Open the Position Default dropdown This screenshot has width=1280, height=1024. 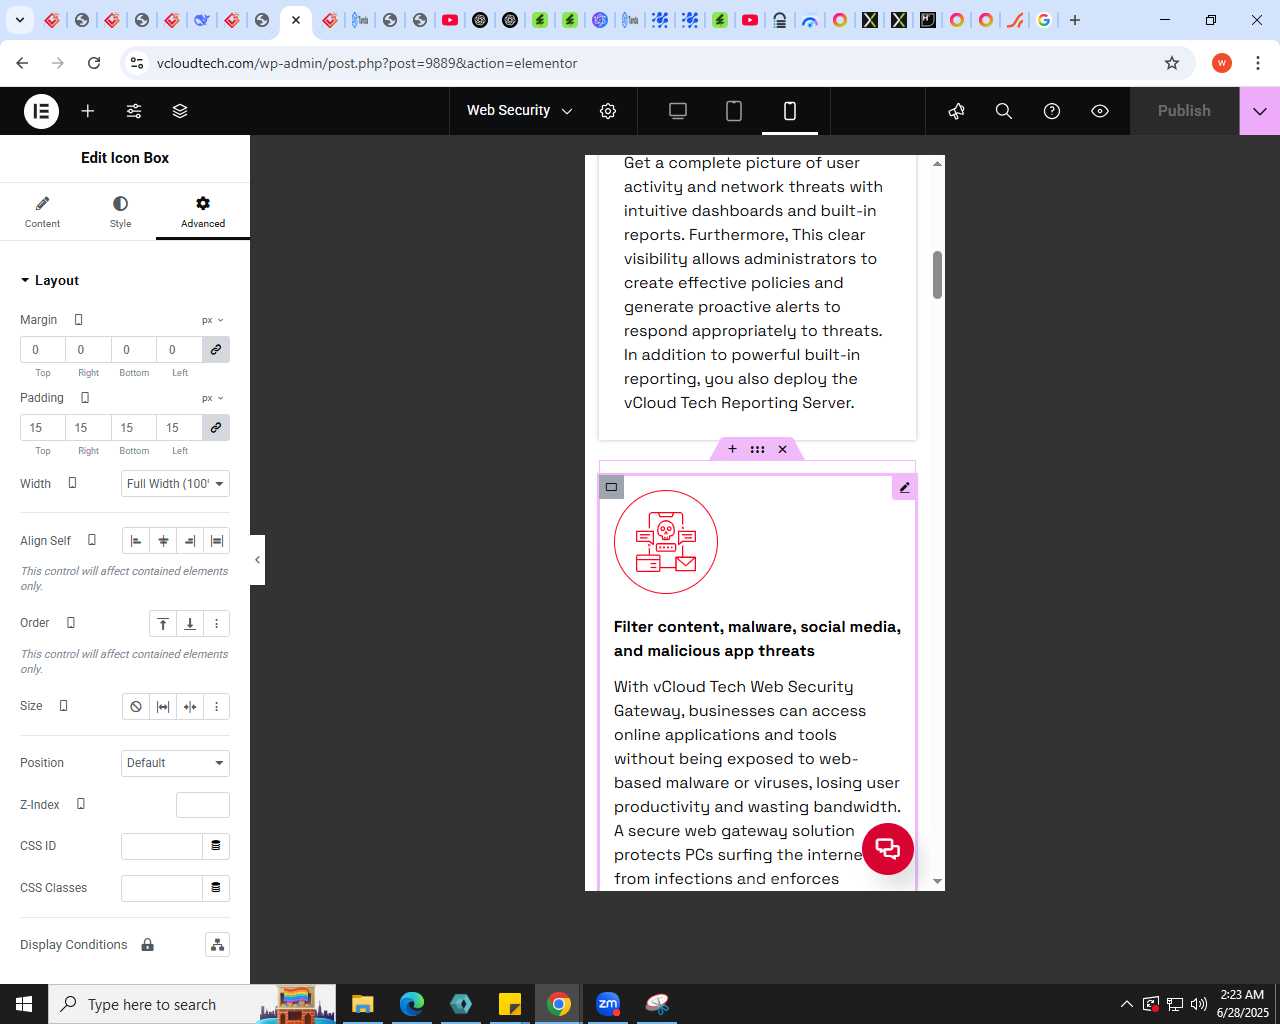click(175, 763)
